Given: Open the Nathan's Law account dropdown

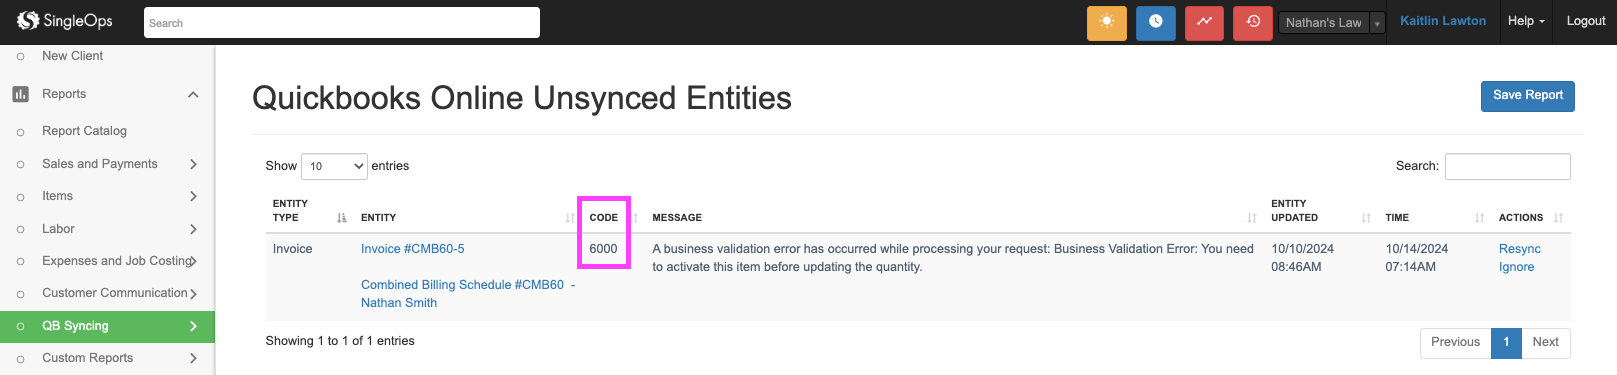Looking at the screenshot, I should tap(1331, 22).
